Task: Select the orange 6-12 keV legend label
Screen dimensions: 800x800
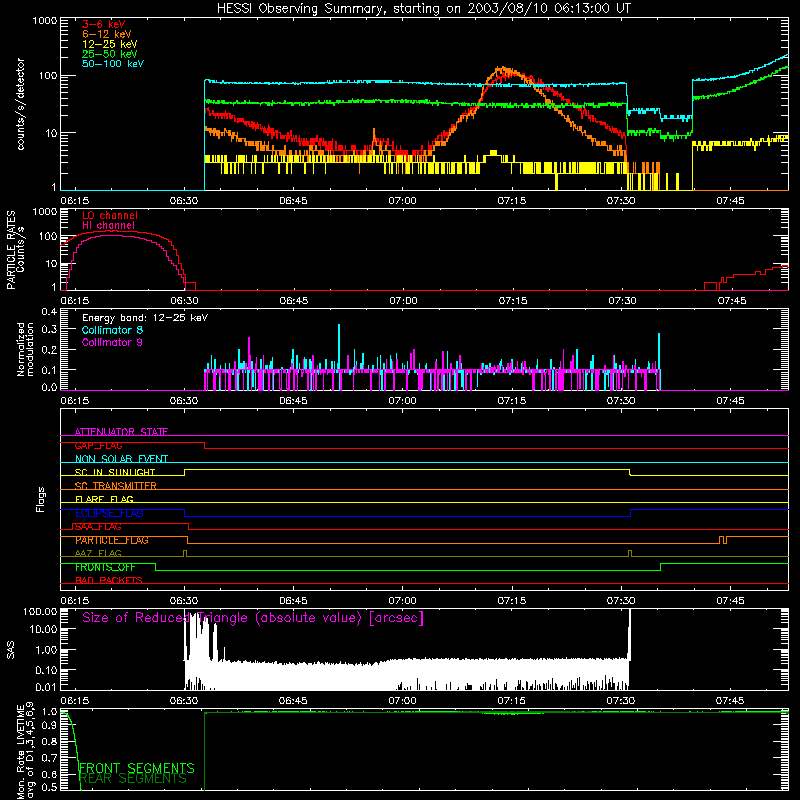Action: [107, 34]
